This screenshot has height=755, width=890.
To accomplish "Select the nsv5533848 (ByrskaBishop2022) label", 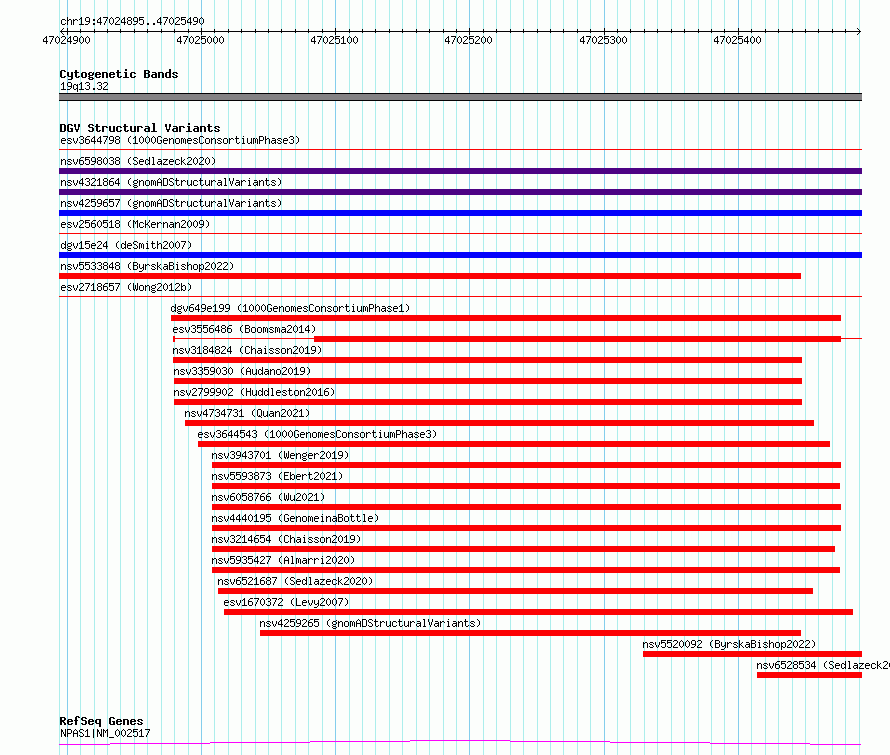I will pyautogui.click(x=147, y=266).
